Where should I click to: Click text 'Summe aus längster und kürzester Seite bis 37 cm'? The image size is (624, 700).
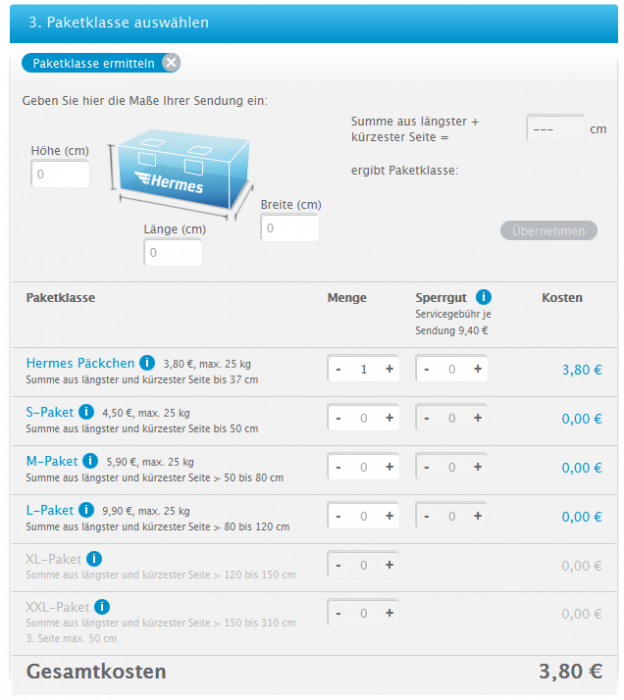[142, 379]
